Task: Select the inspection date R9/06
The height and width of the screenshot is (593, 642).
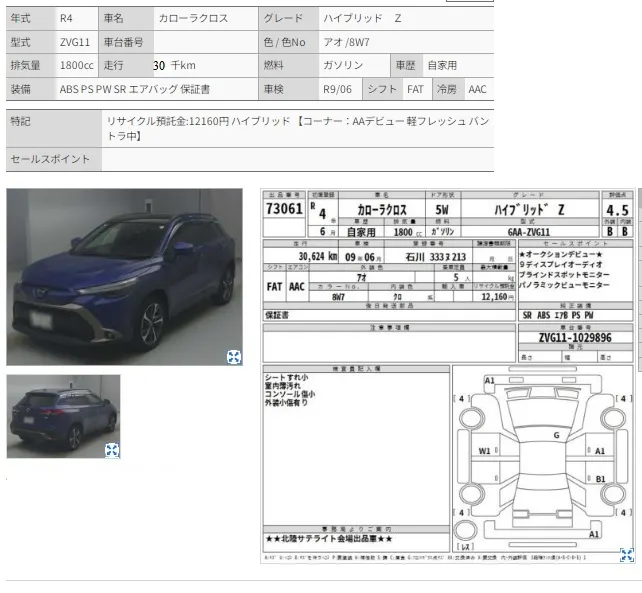Action: pos(337,89)
